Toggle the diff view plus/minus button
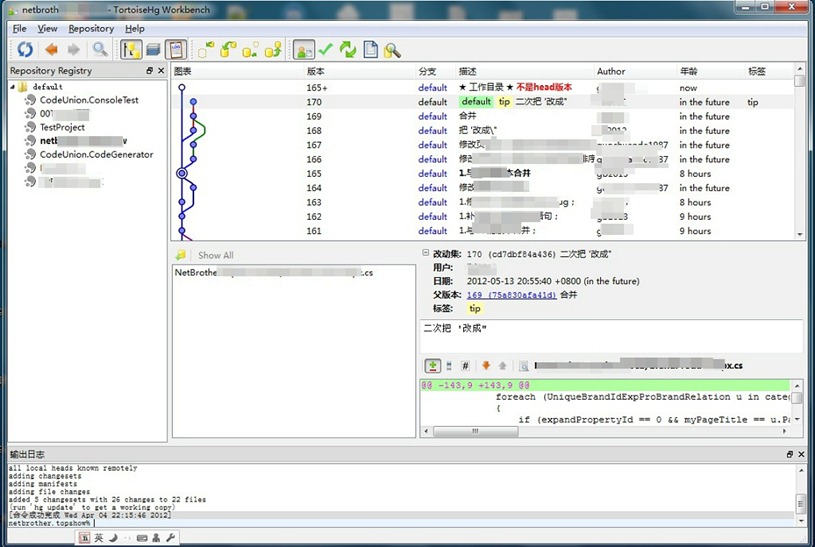 pos(432,366)
